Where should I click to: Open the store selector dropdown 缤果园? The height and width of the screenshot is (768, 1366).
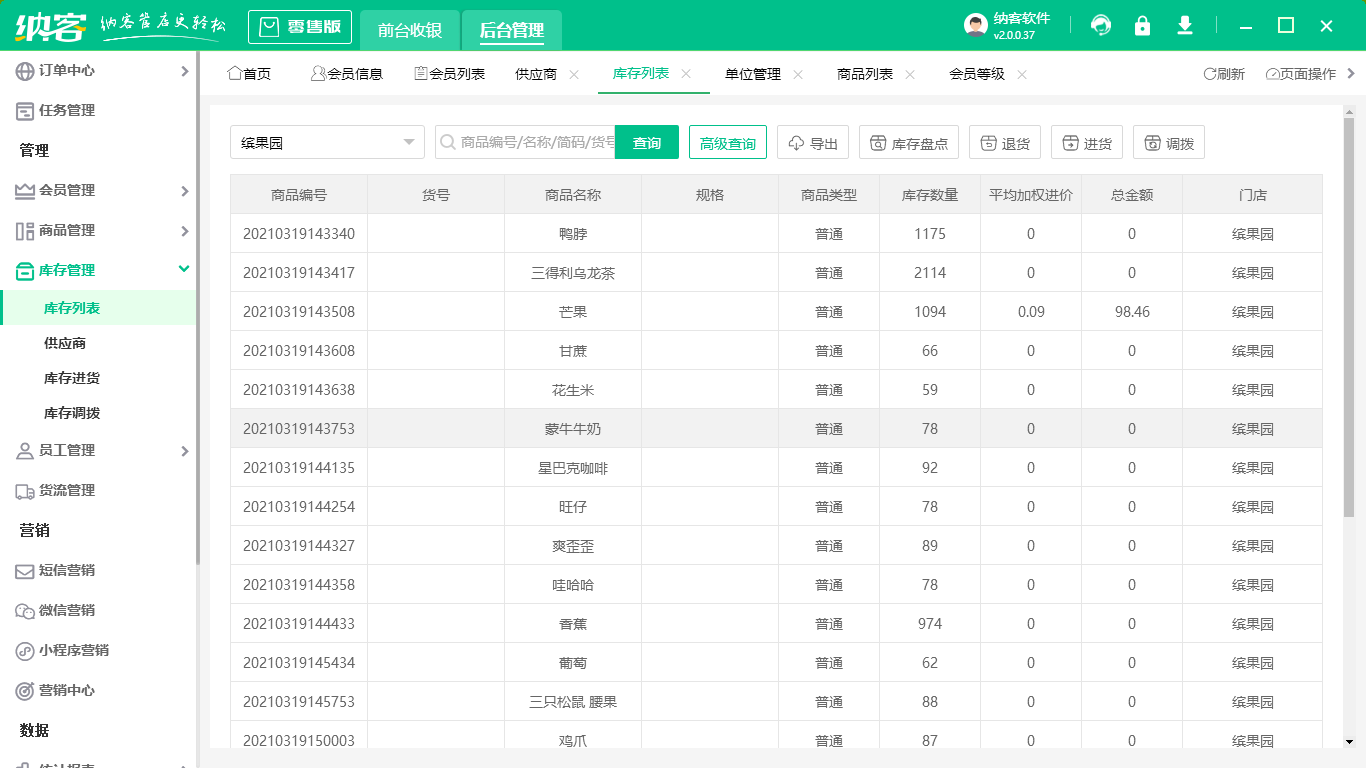(327, 142)
